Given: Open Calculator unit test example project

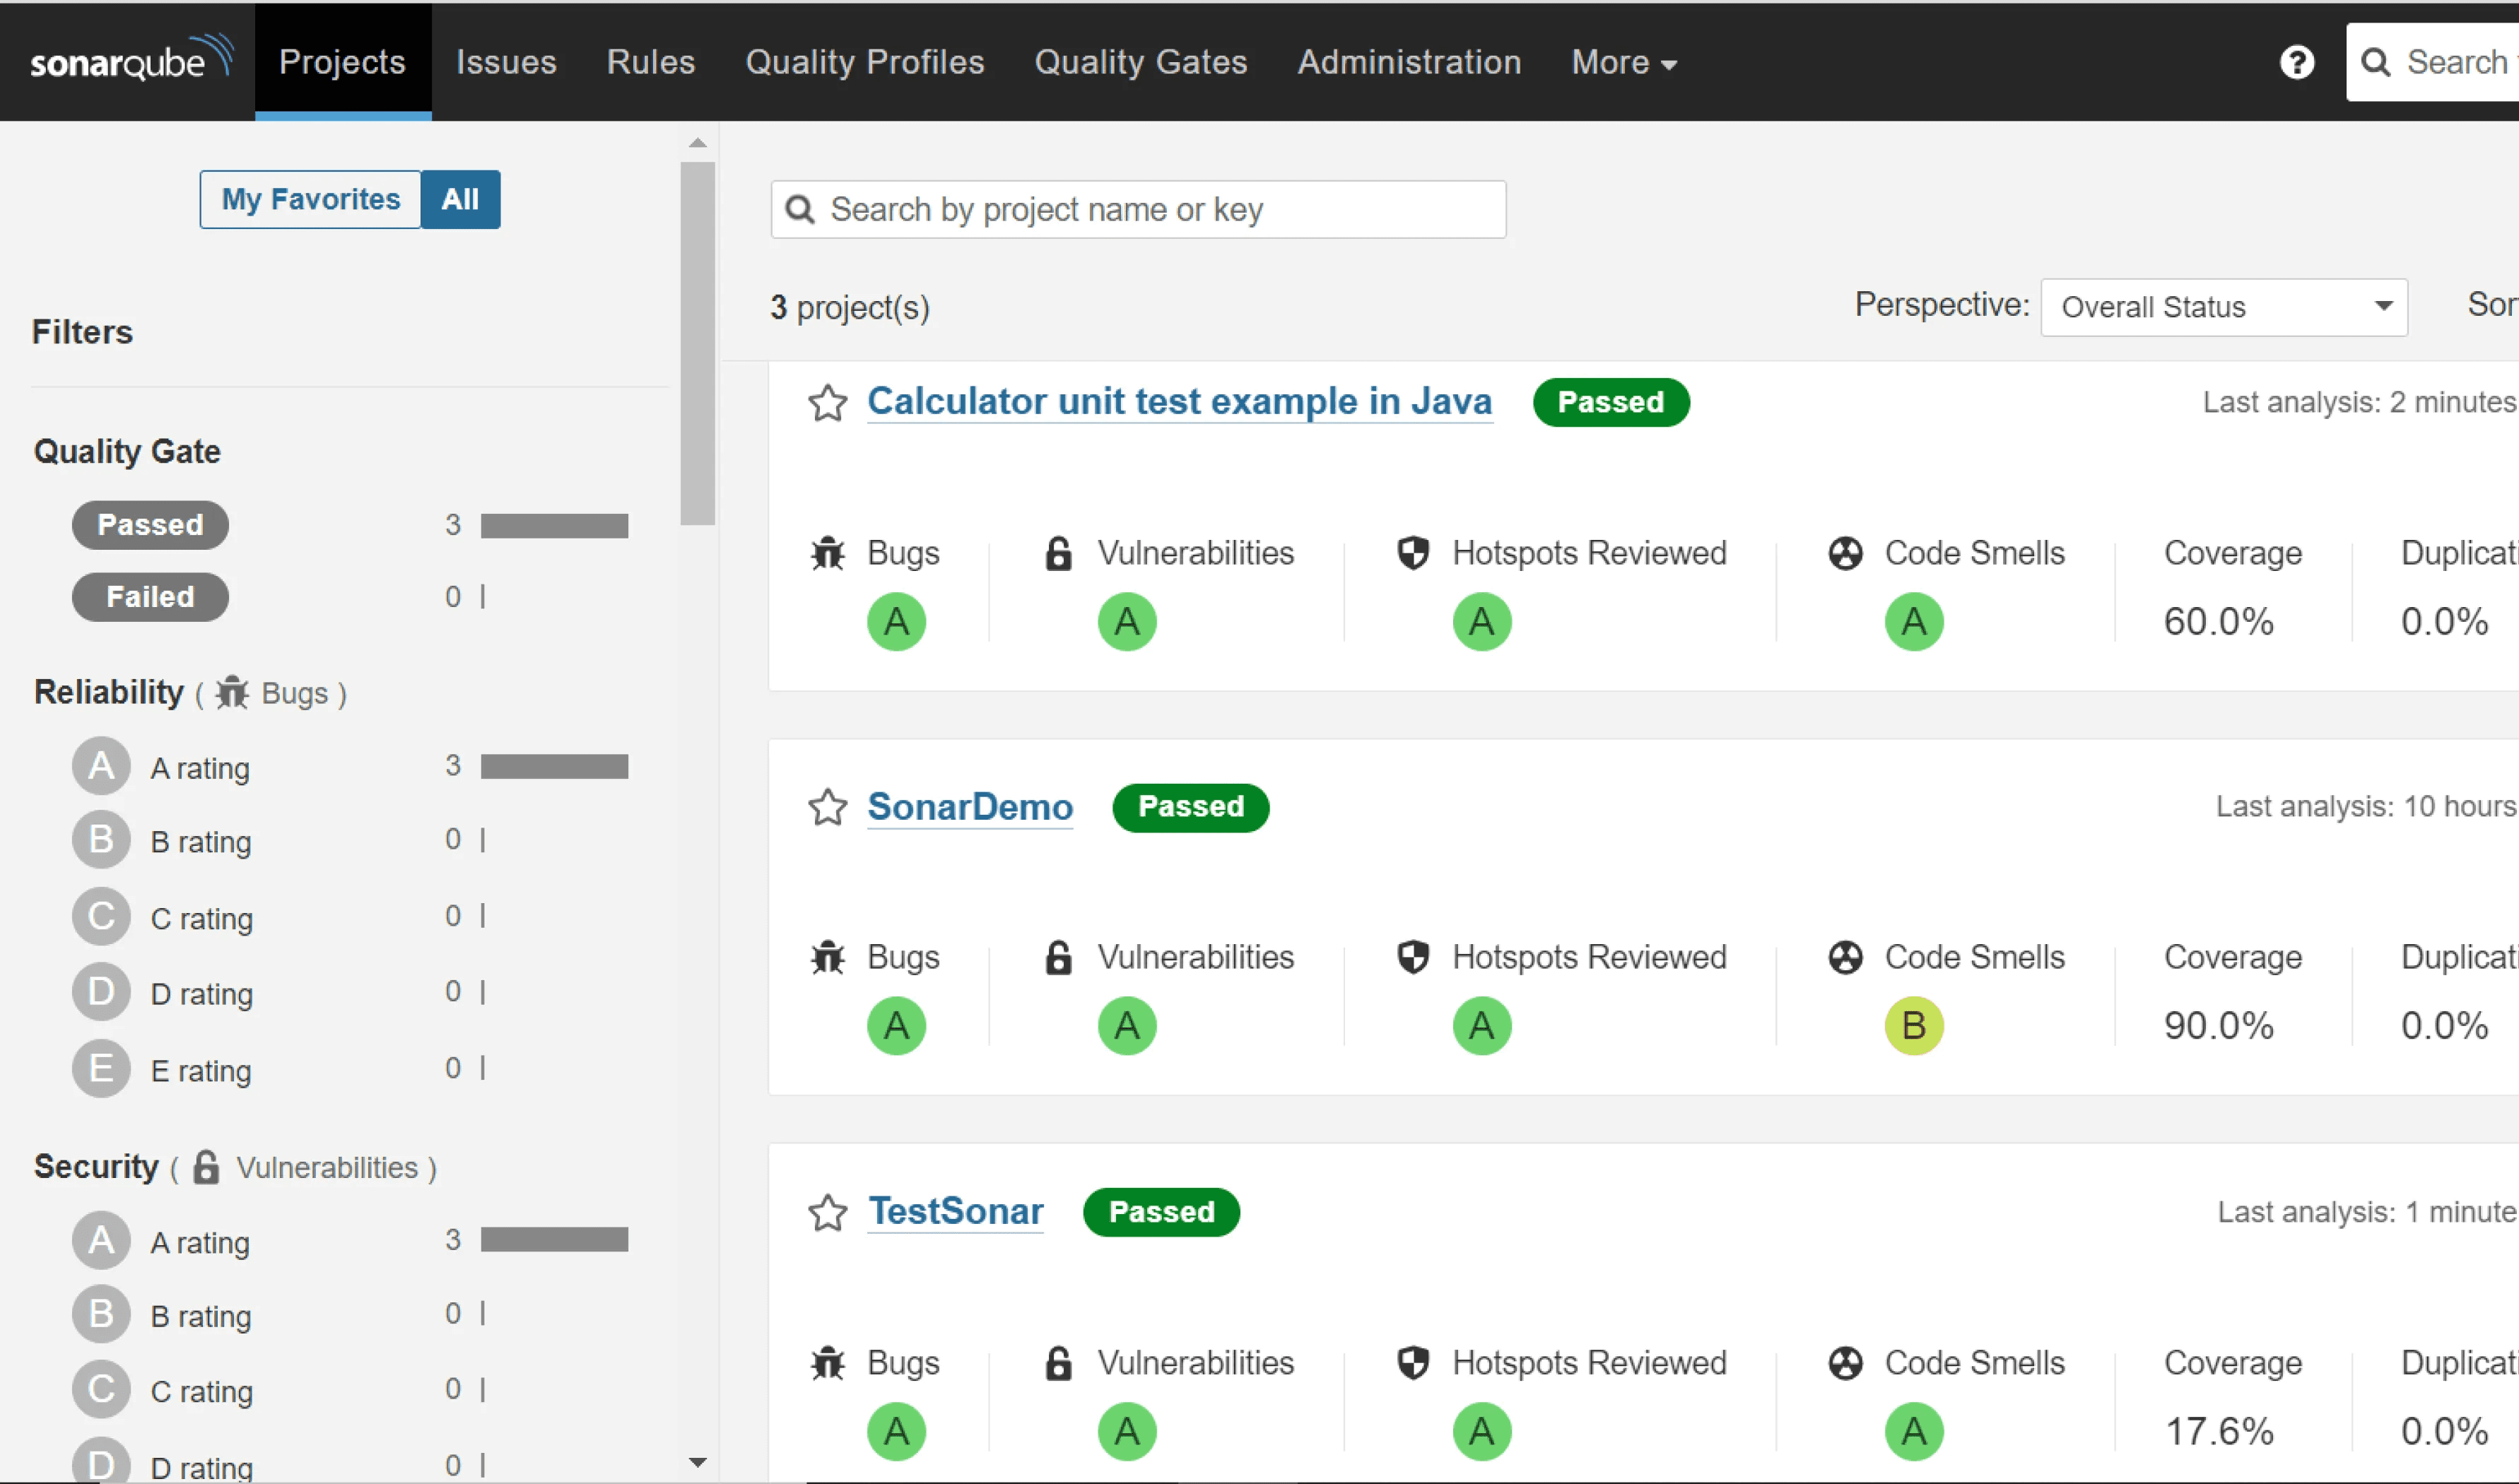Looking at the screenshot, I should point(1178,401).
